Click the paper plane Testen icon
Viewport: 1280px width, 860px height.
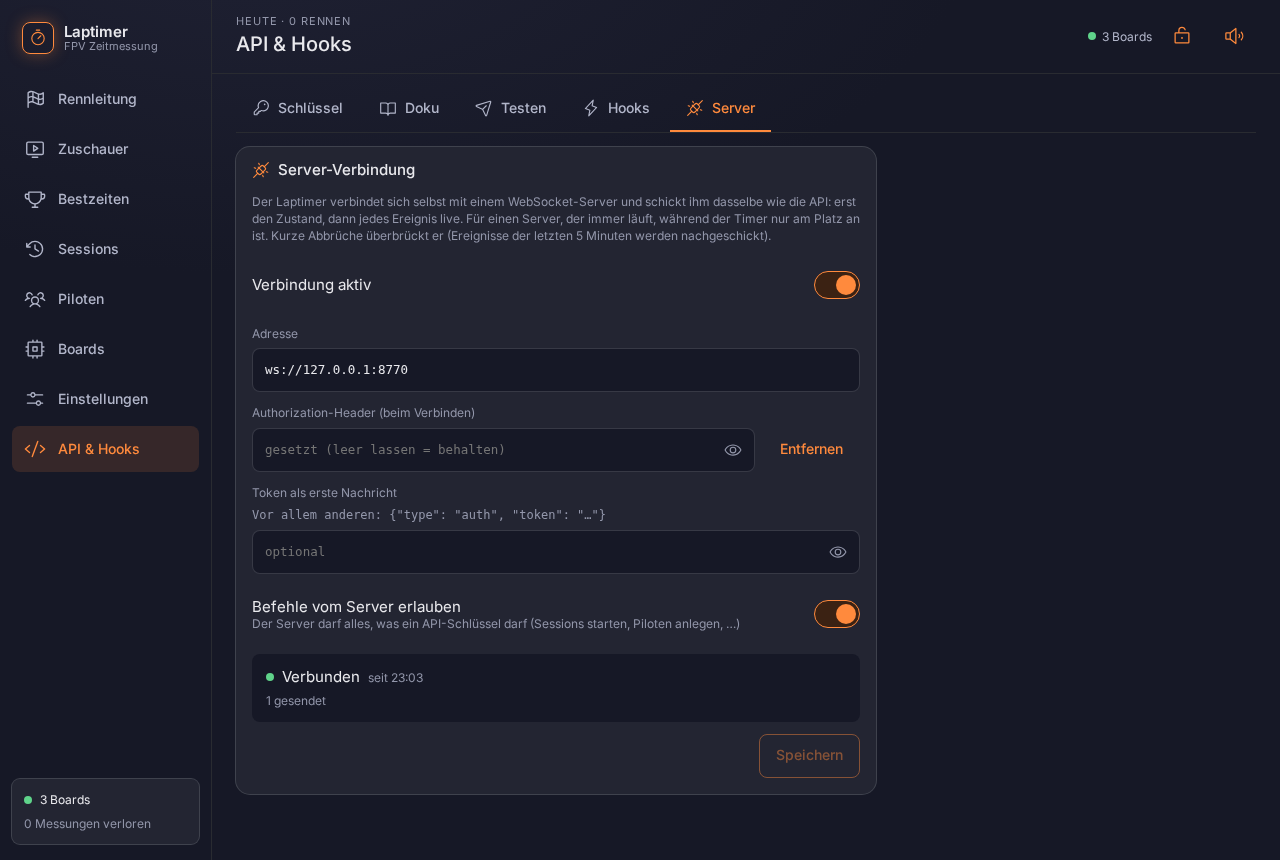pyautogui.click(x=484, y=108)
